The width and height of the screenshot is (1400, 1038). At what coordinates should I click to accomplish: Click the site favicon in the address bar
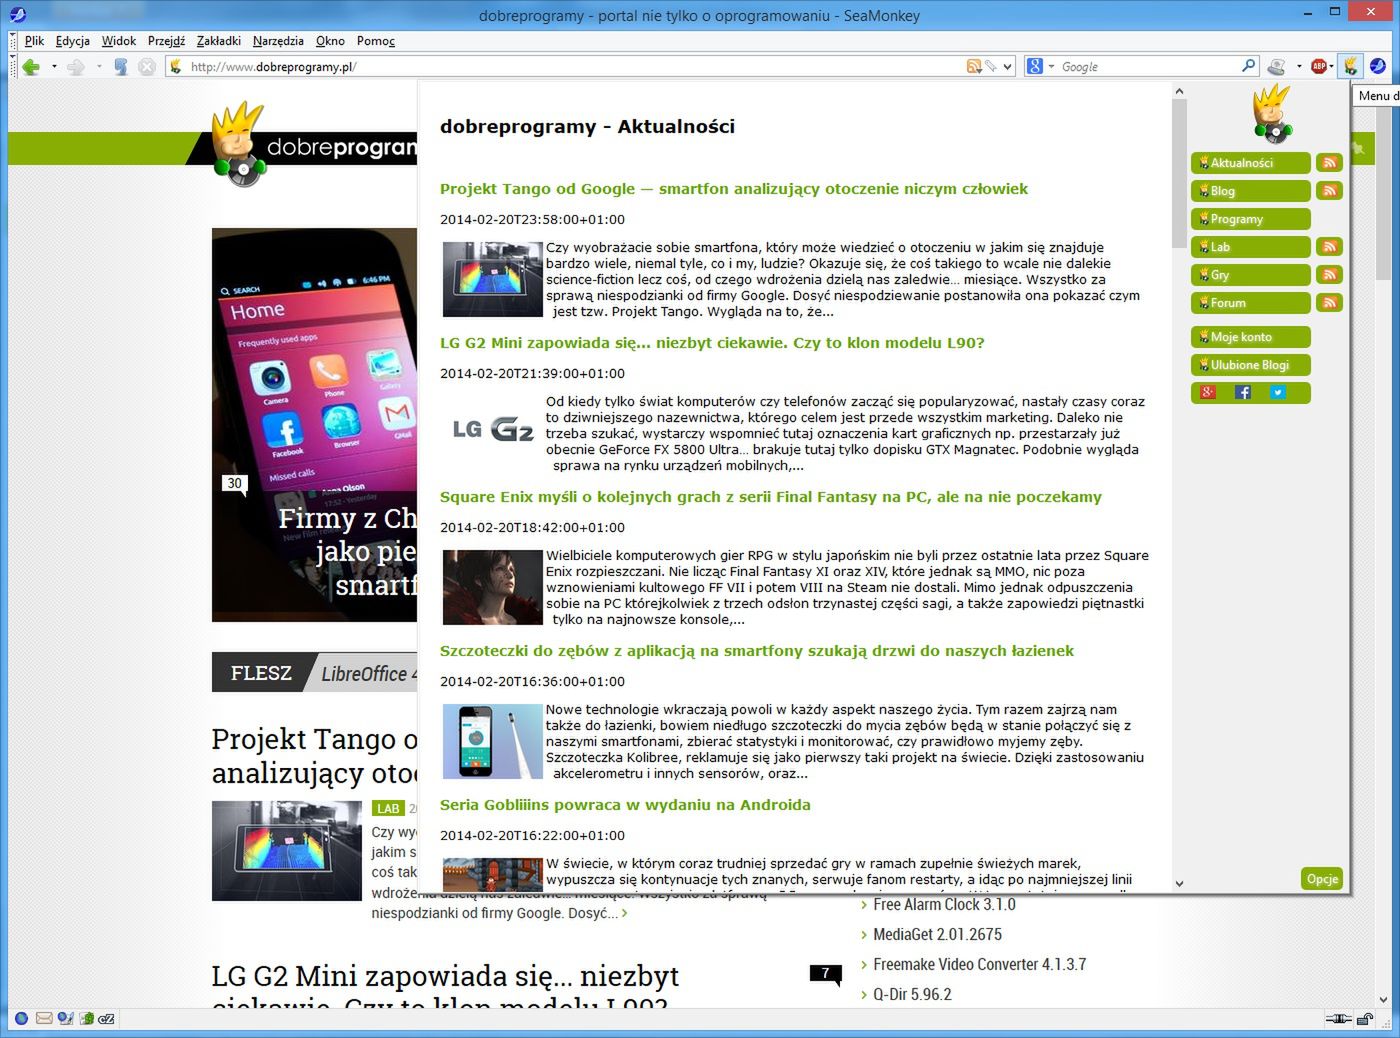coord(177,67)
